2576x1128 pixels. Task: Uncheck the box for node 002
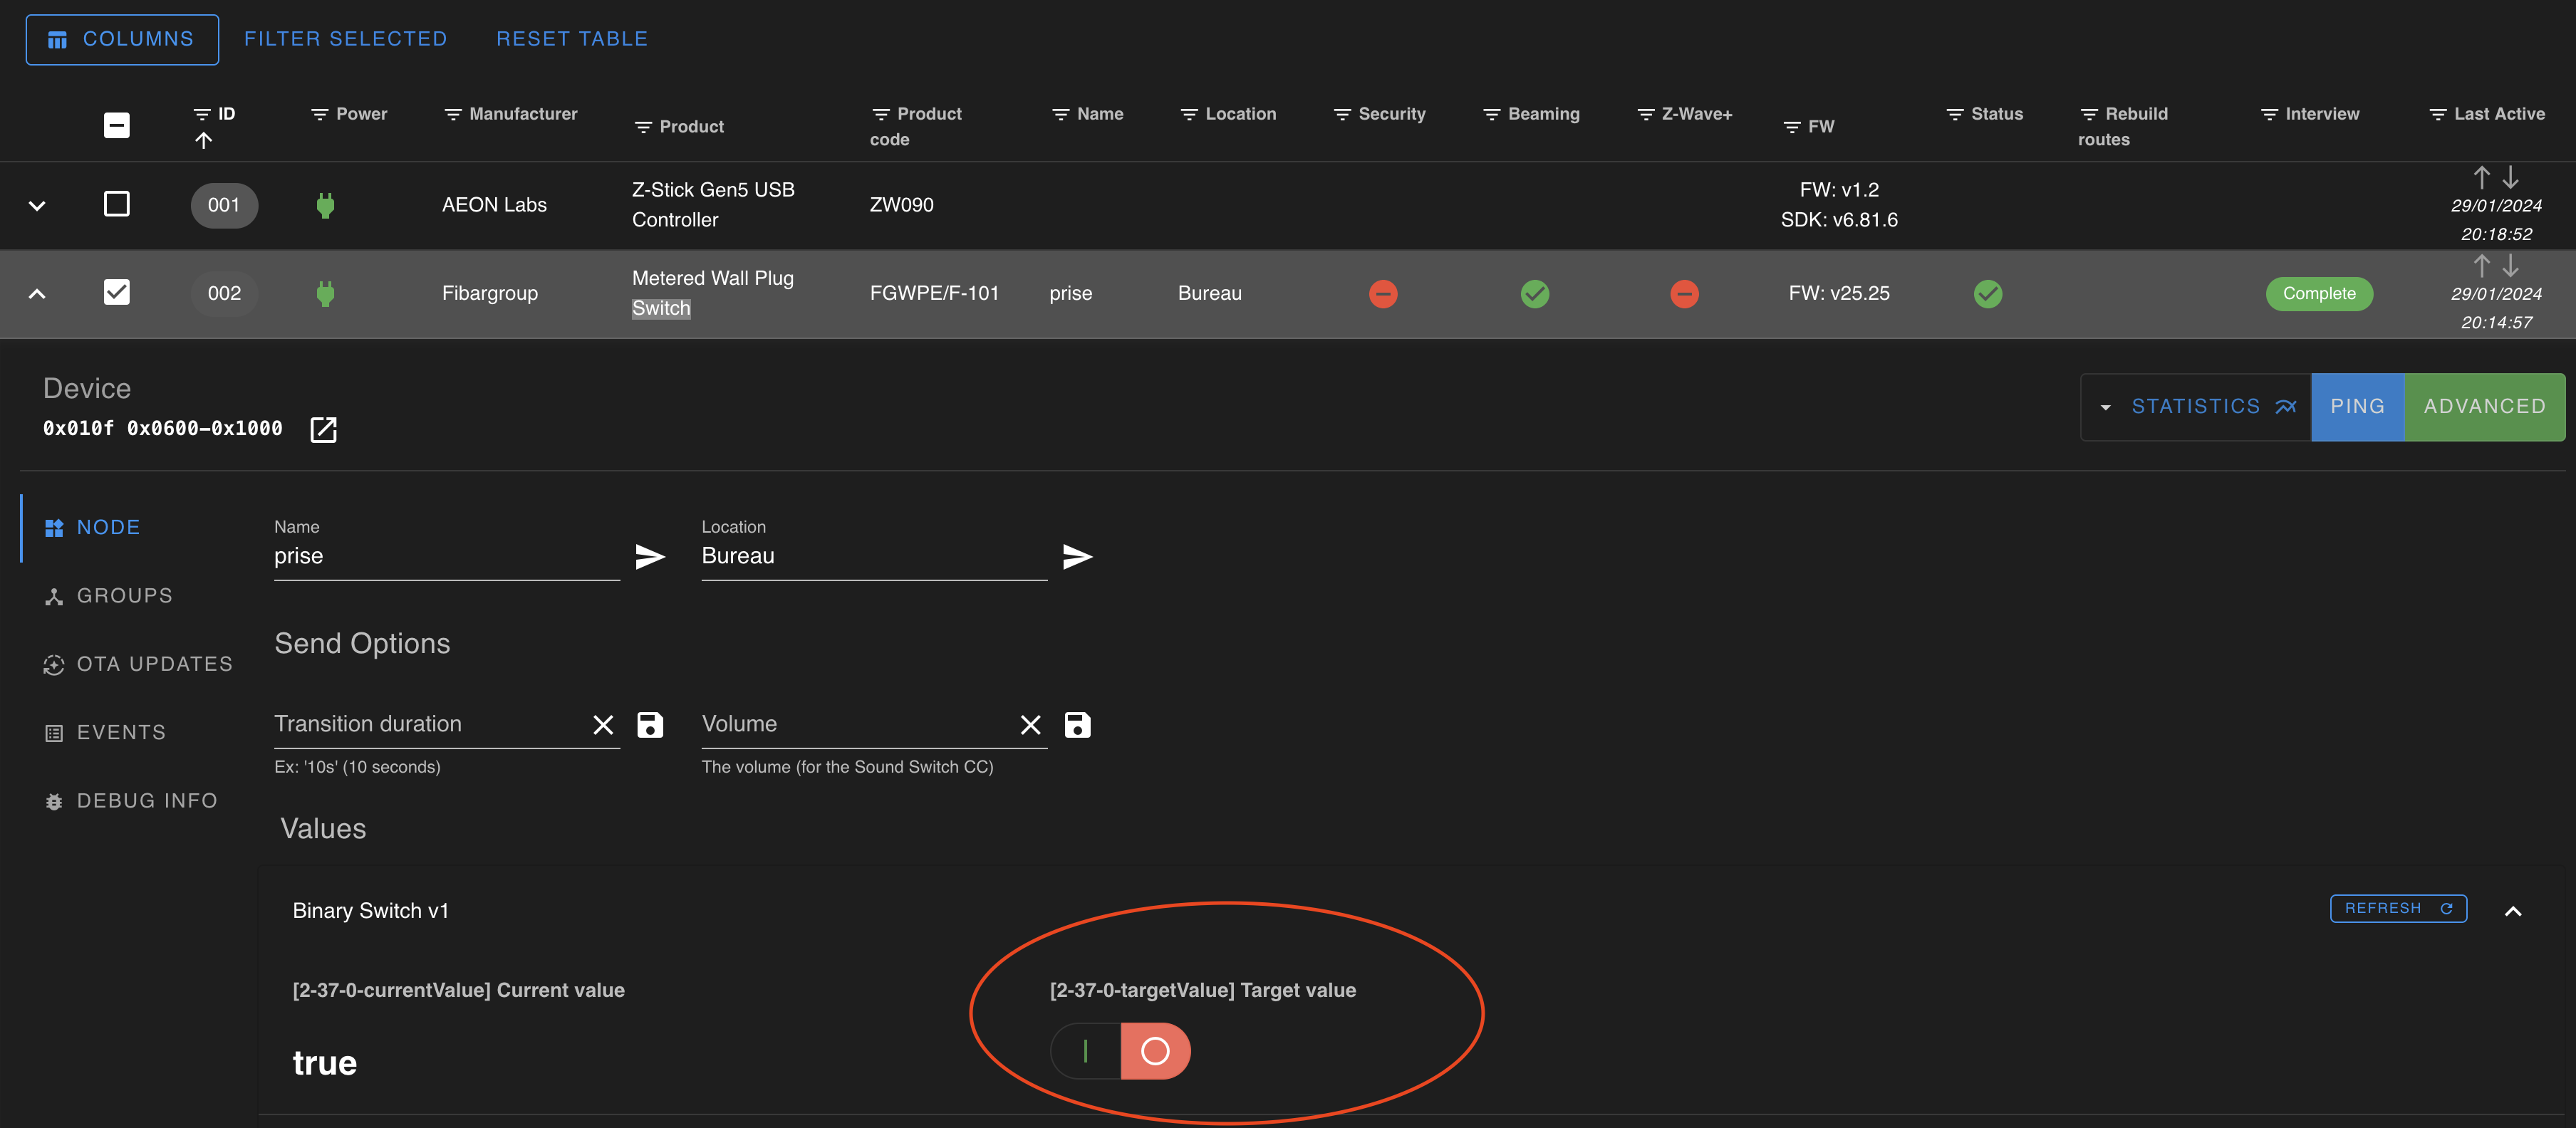point(117,292)
